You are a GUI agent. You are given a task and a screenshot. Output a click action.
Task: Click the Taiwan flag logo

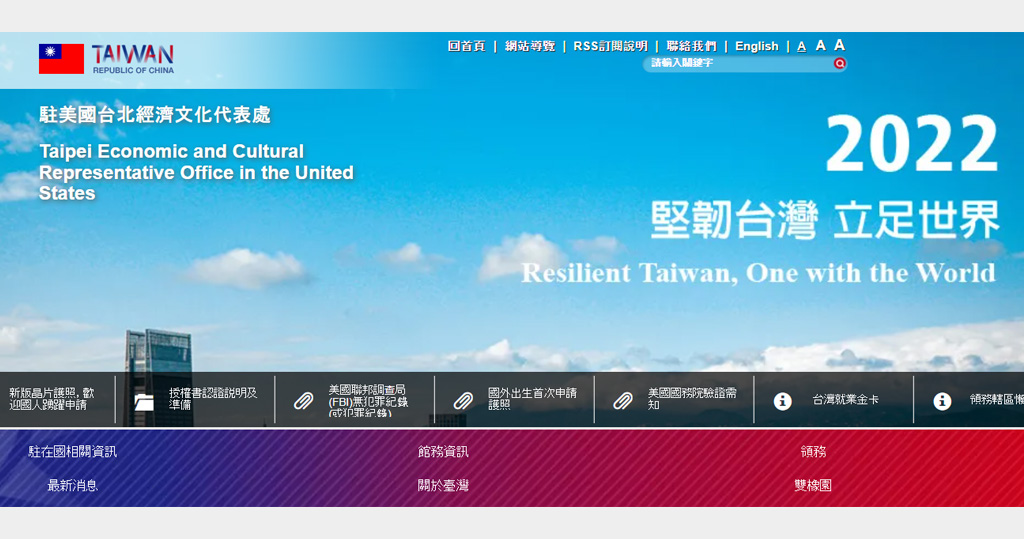tap(61, 59)
